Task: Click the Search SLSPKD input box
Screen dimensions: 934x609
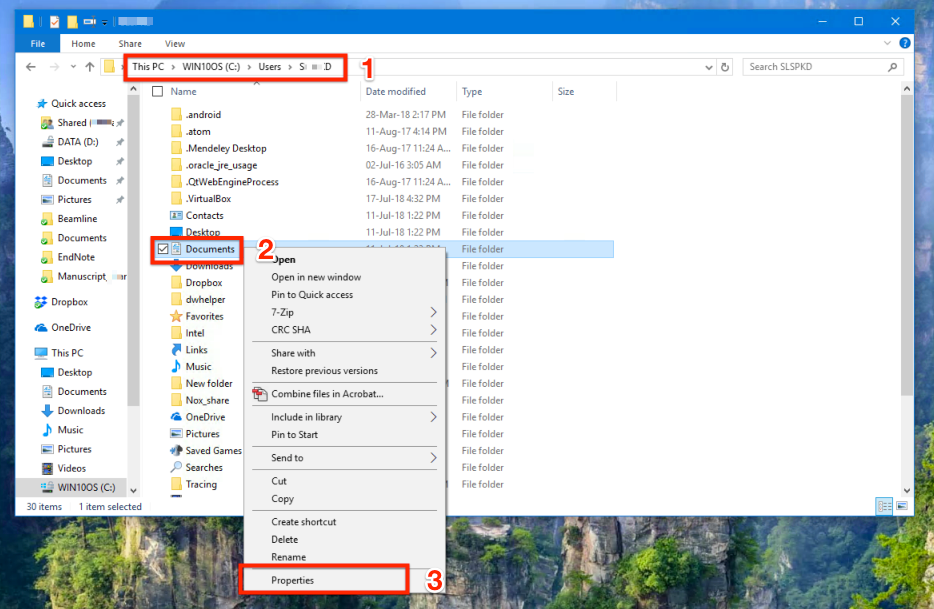Action: 815,67
